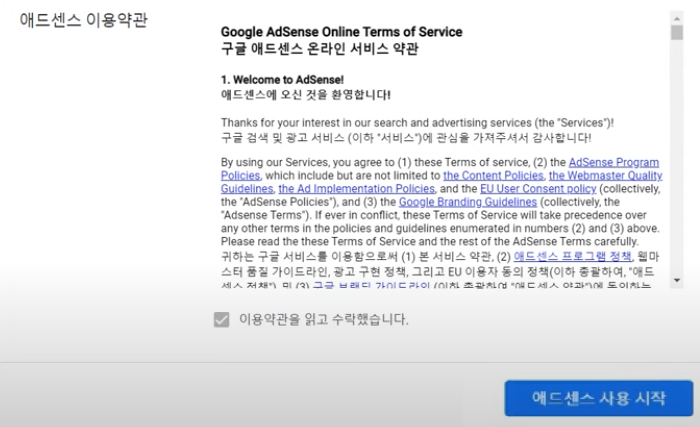Click the Google AdSense Online Terms of Service title
The image size is (700, 427).
point(342,32)
